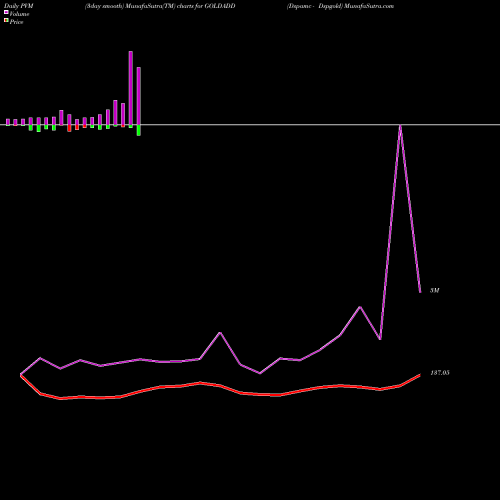Screen dimensions: 500x500
Task: Click the right end of the red price line
Action: (420, 375)
